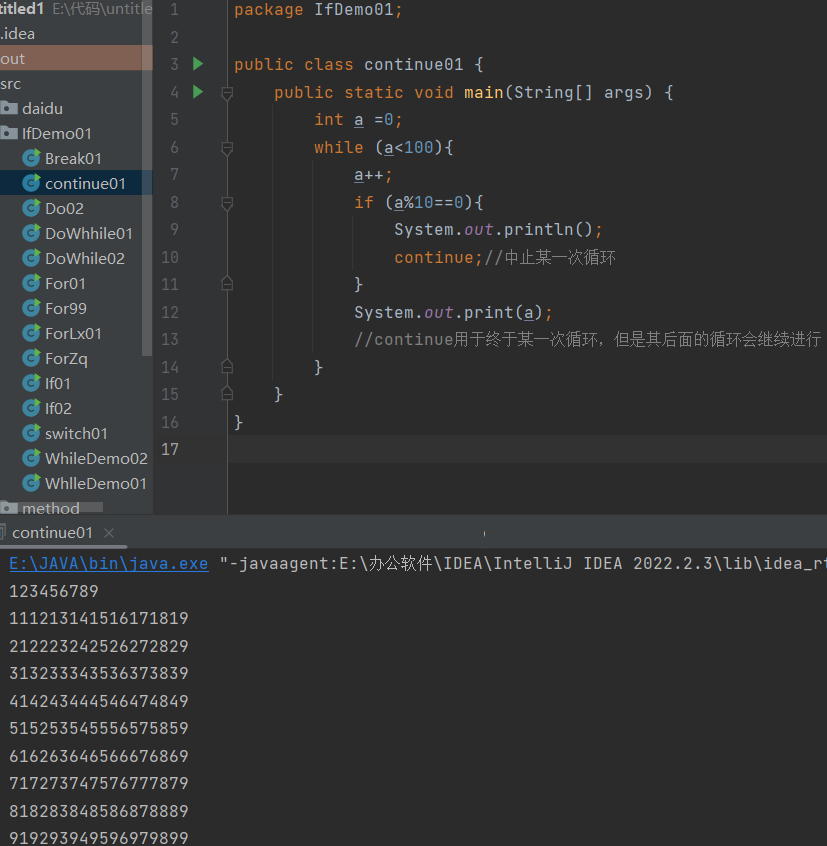Collapse the if block fold marker
The width and height of the screenshot is (827, 846).
(227, 203)
